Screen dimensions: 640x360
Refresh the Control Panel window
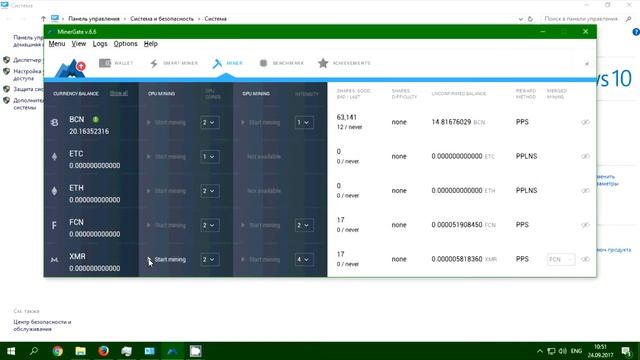tap(530, 19)
